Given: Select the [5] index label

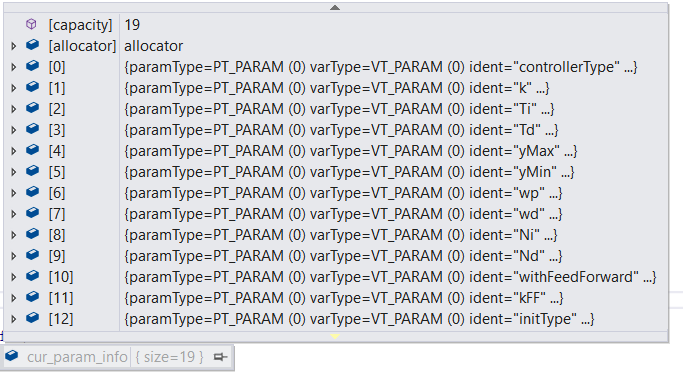Looking at the screenshot, I should (x=57, y=172).
